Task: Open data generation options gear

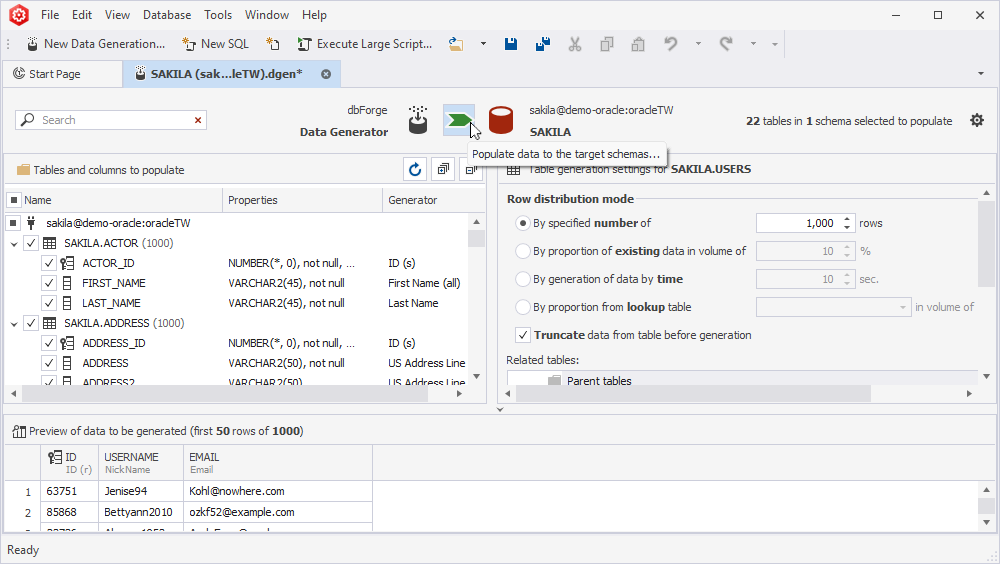Action: coord(977,120)
